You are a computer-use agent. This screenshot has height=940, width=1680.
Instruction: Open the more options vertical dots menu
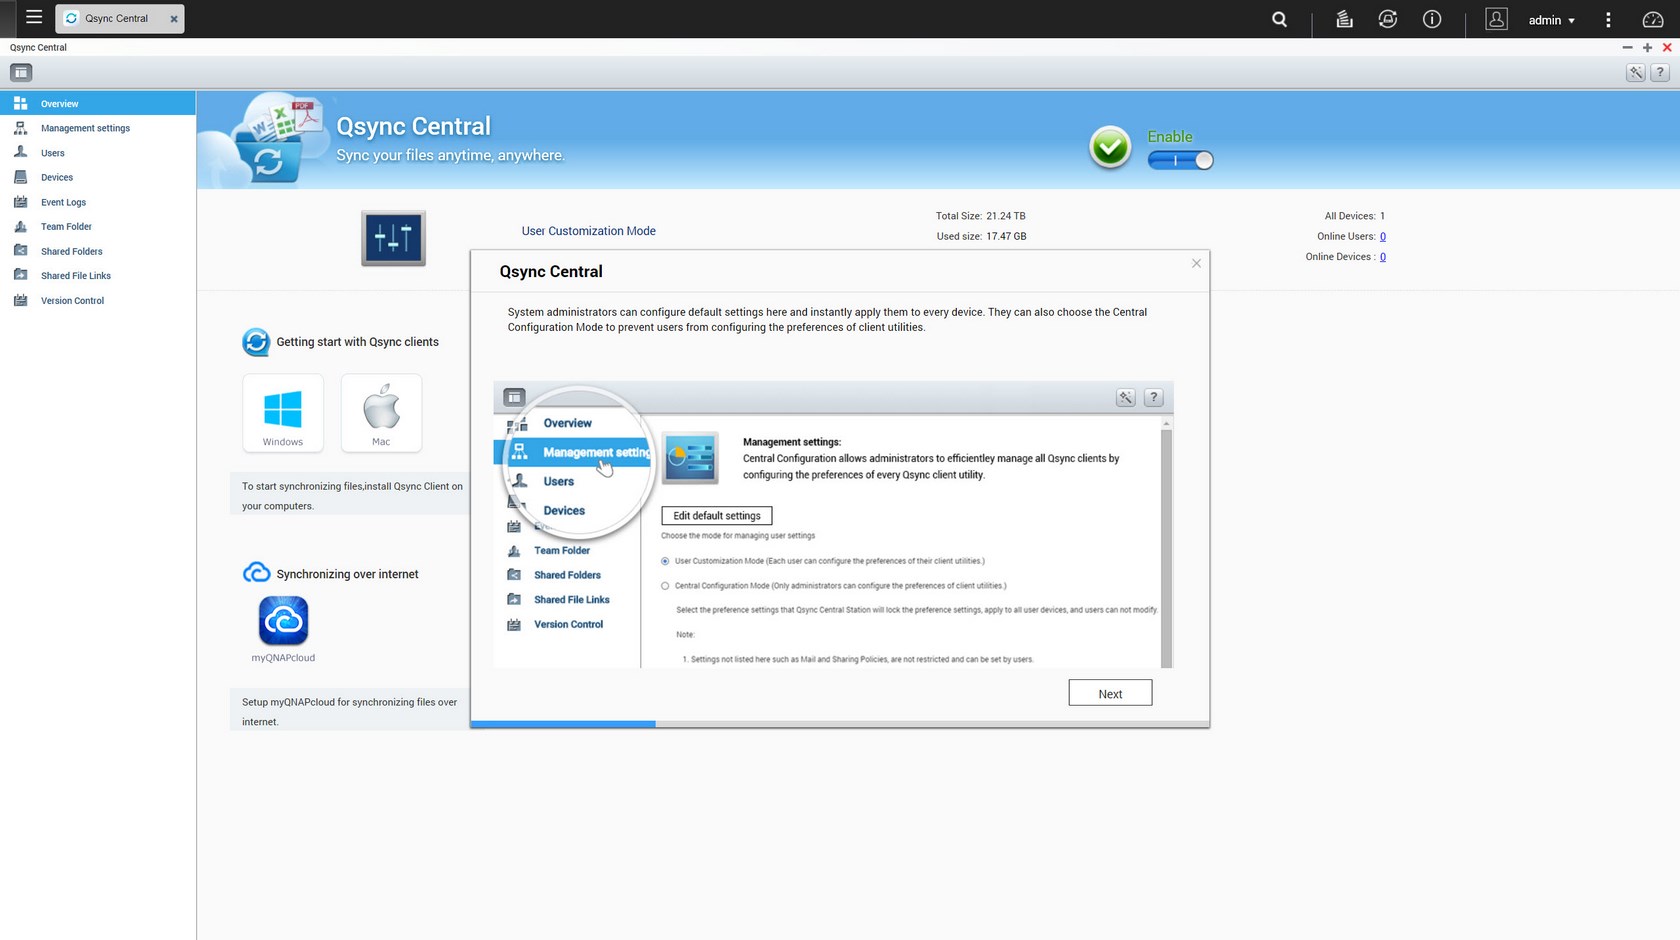[x=1608, y=20]
